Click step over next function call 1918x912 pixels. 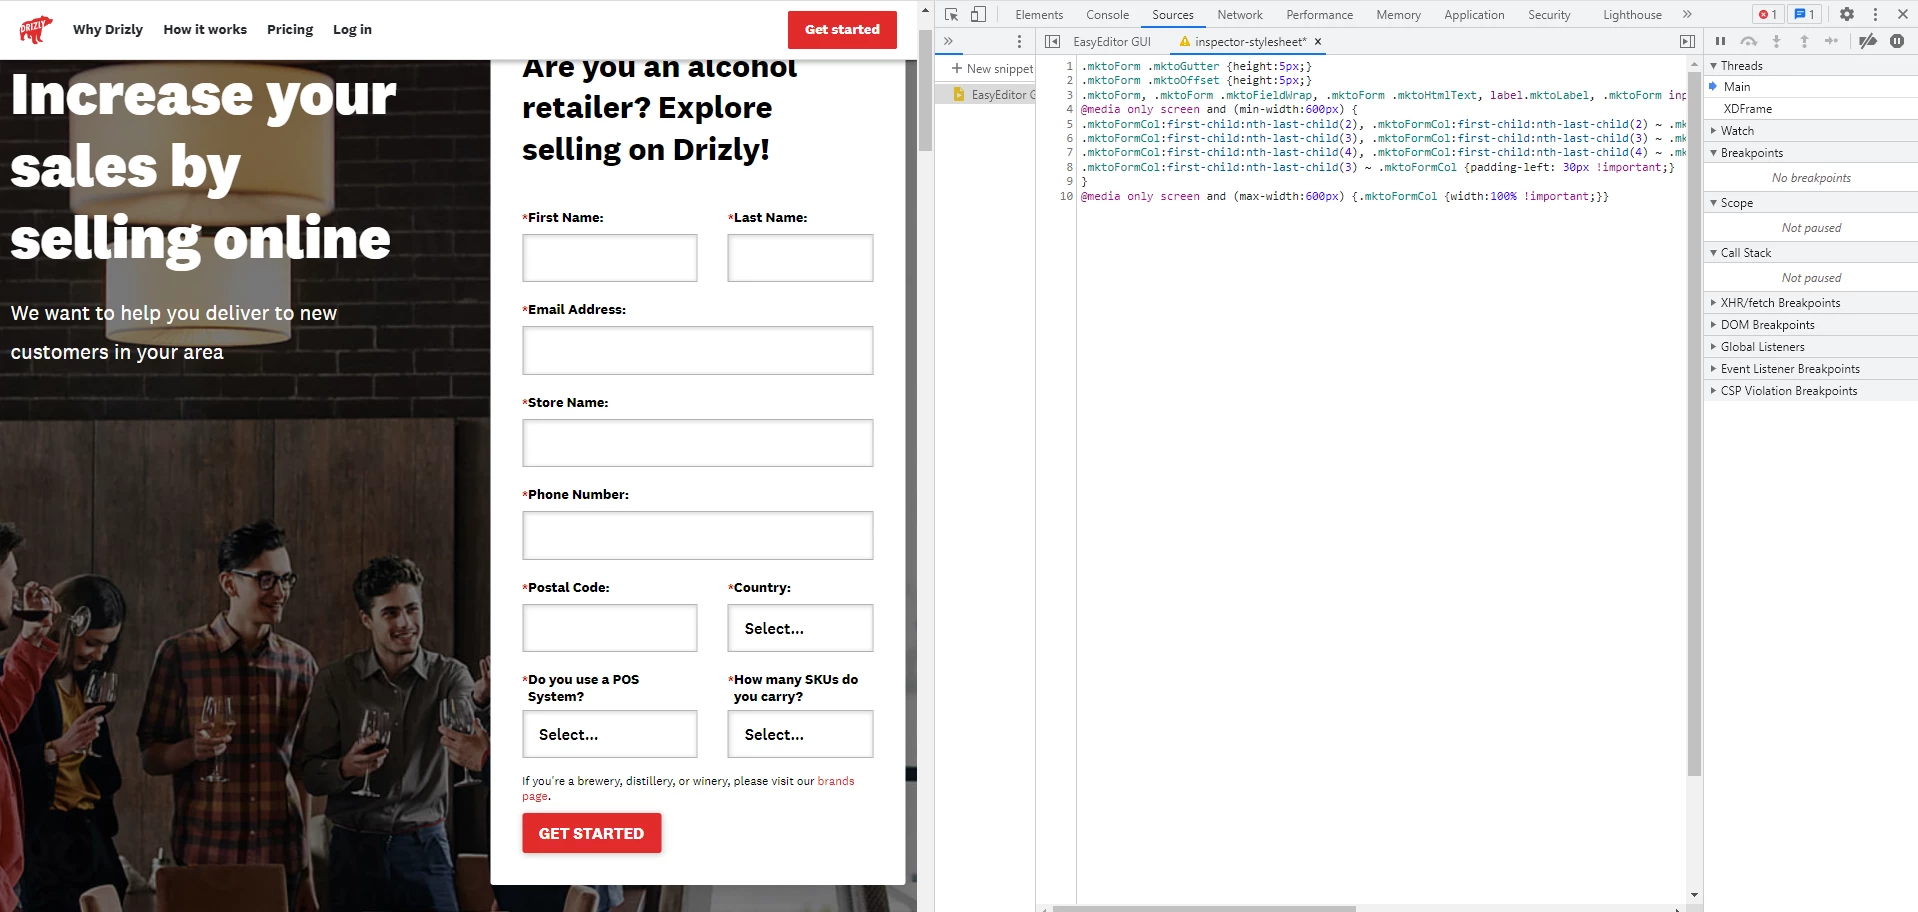[1748, 41]
